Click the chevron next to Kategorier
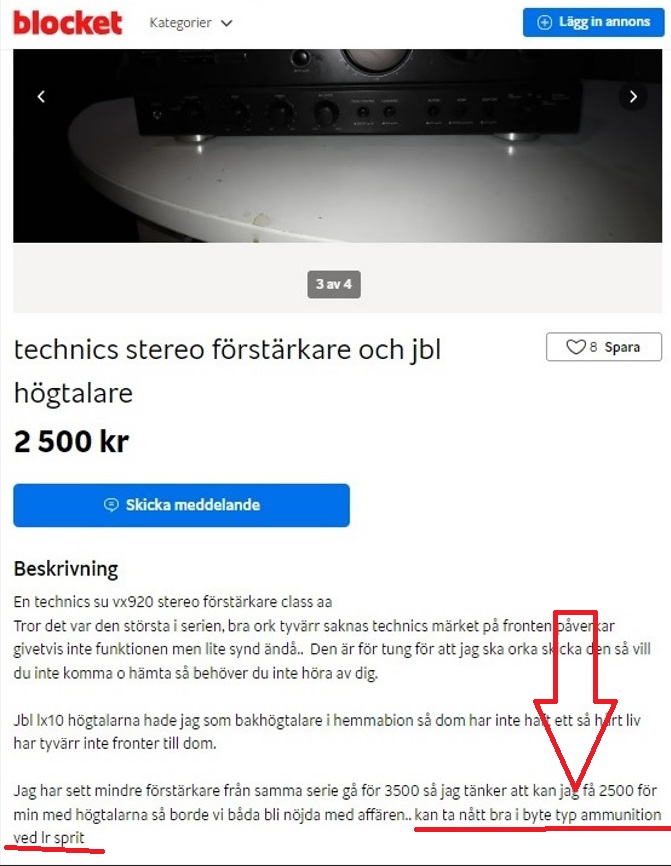The image size is (671, 866). (x=226, y=23)
